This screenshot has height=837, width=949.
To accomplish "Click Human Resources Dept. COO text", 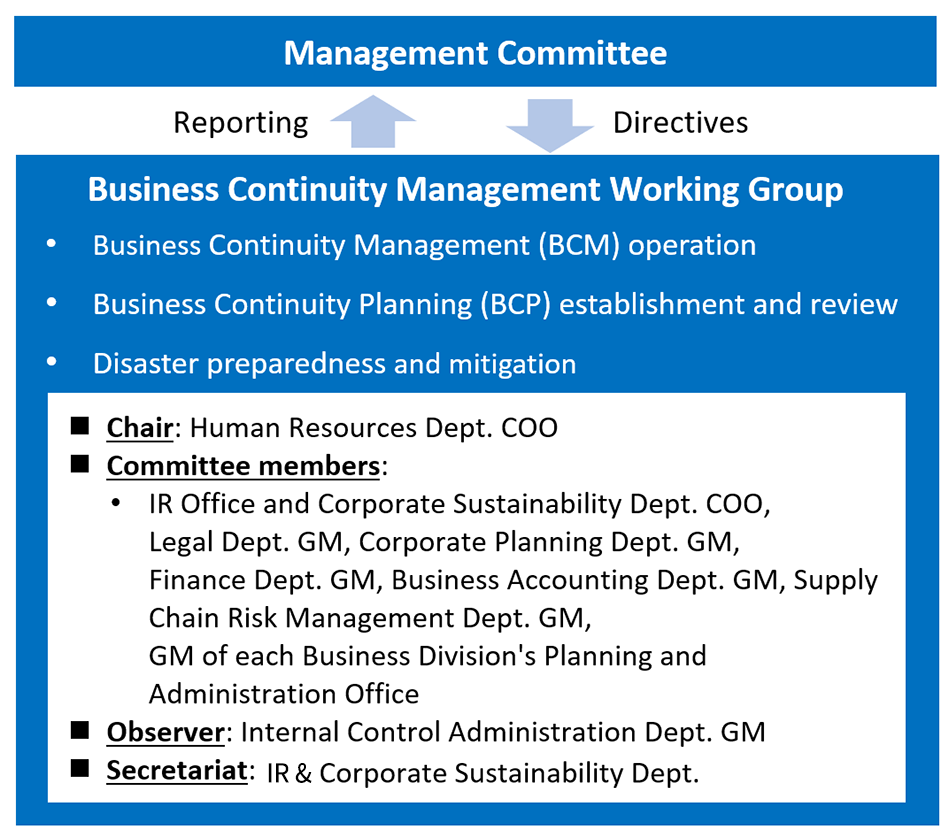I will pos(373,428).
